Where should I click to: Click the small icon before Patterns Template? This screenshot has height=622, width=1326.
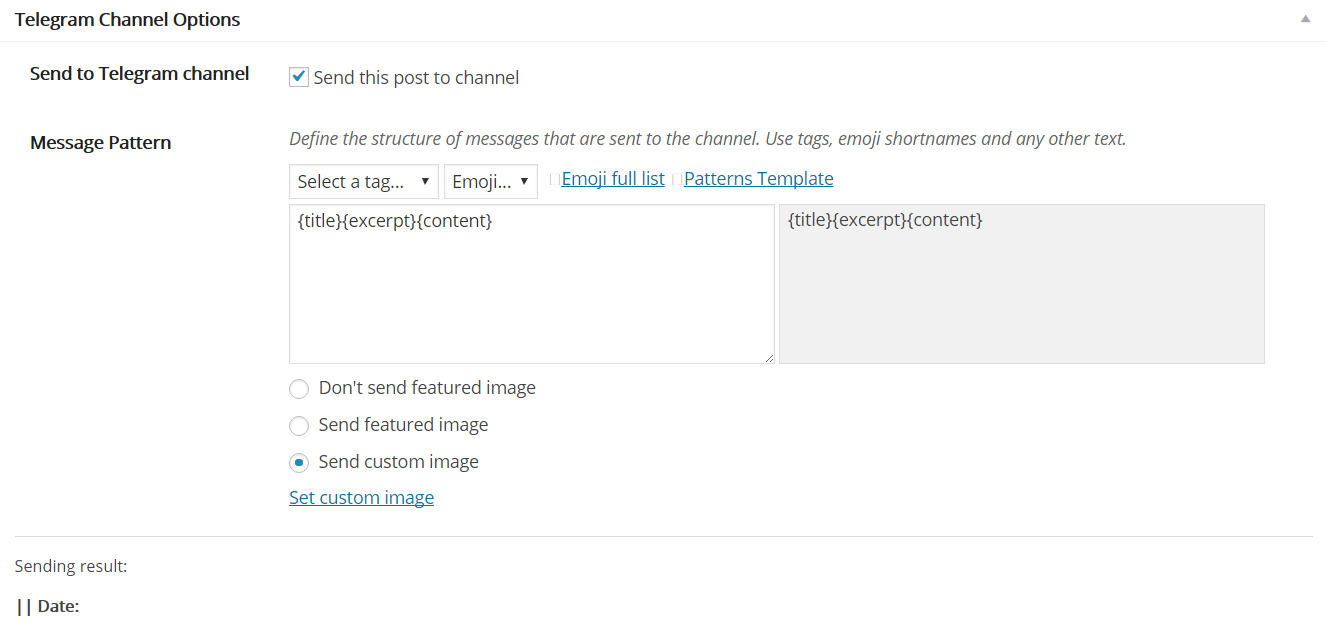677,180
